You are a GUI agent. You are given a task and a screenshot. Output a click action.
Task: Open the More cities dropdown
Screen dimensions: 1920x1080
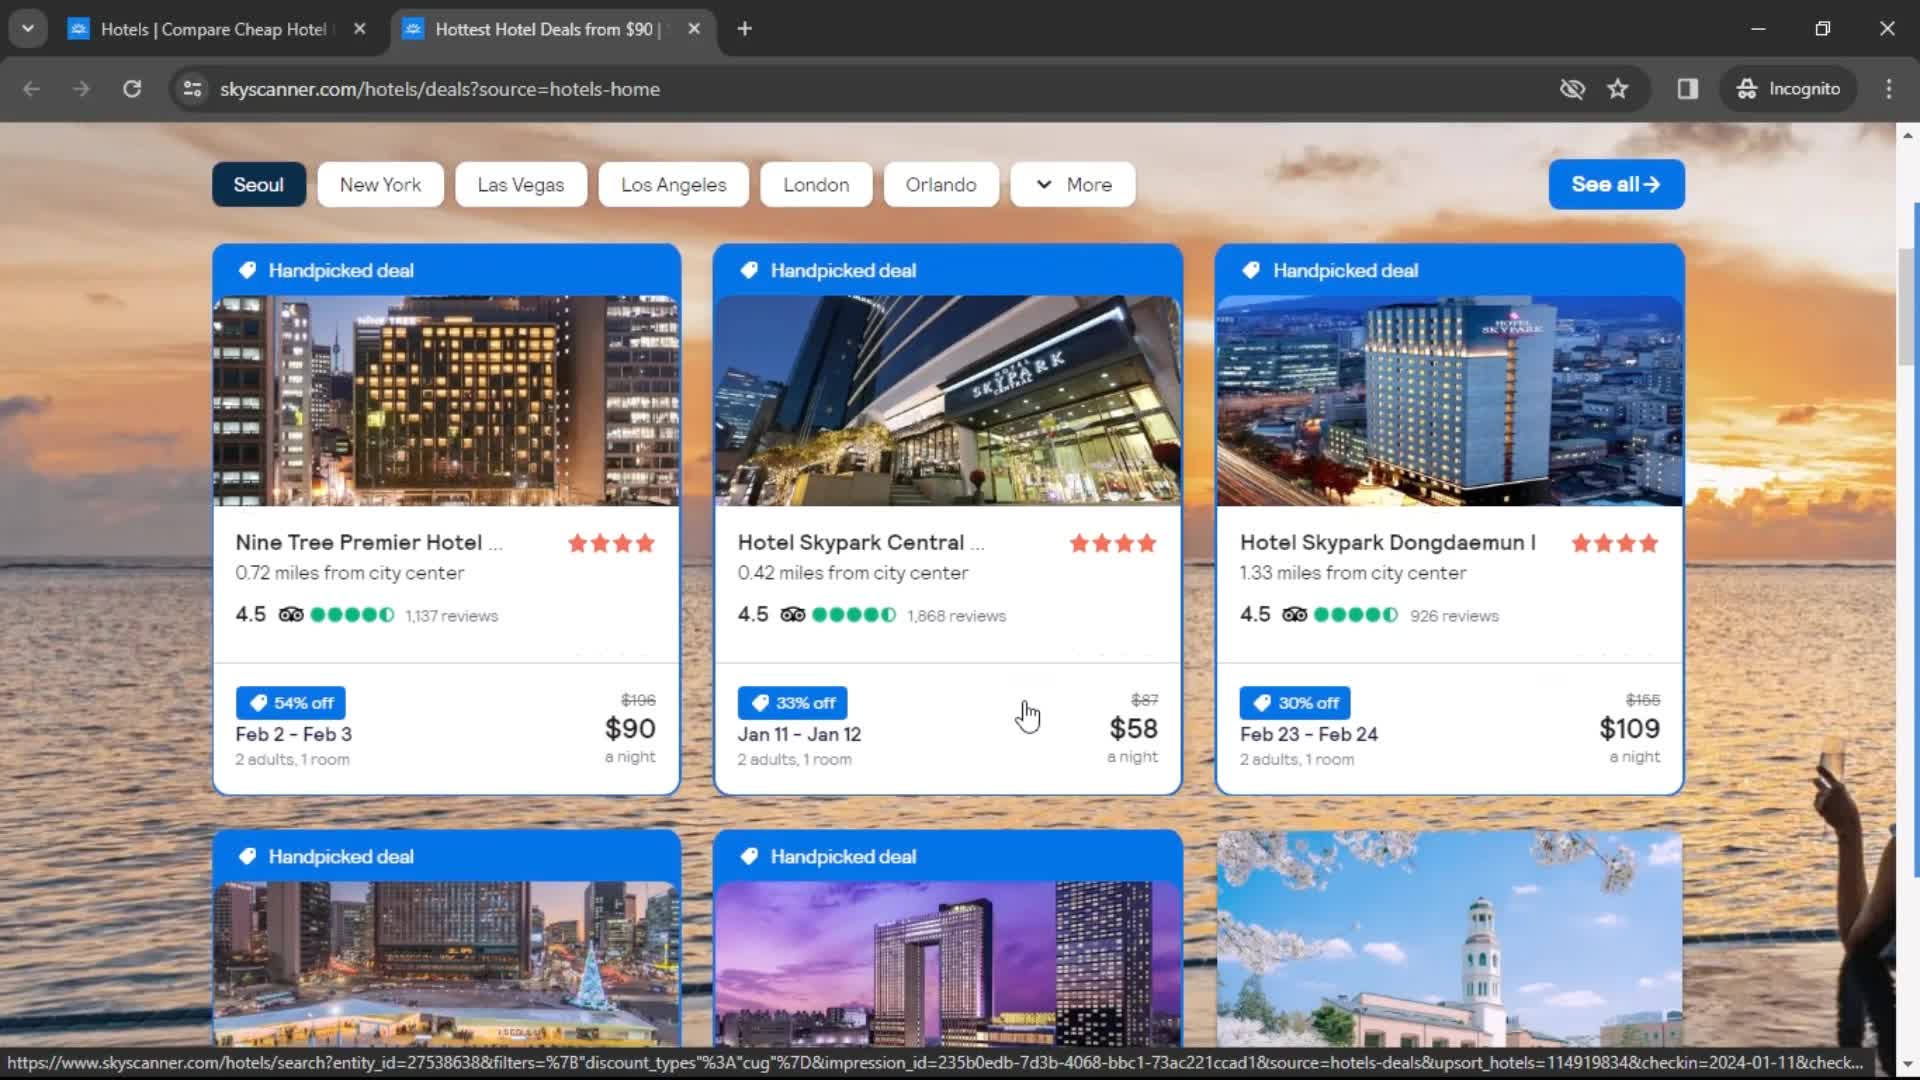click(x=1072, y=184)
